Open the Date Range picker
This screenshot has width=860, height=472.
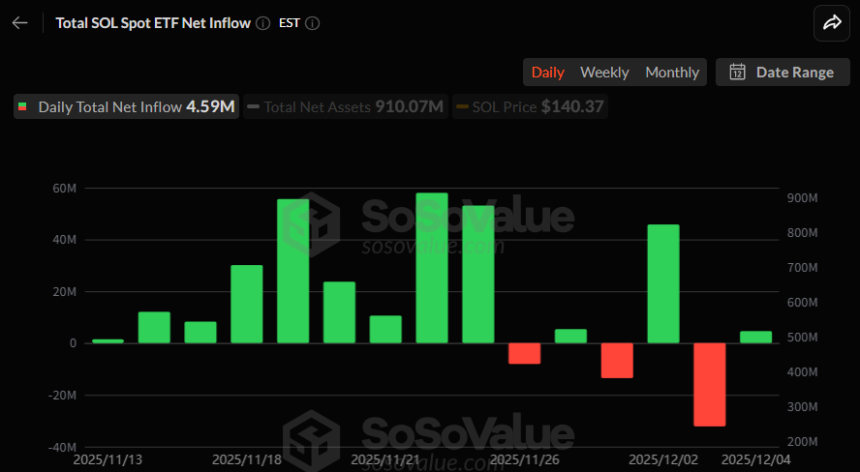(782, 72)
